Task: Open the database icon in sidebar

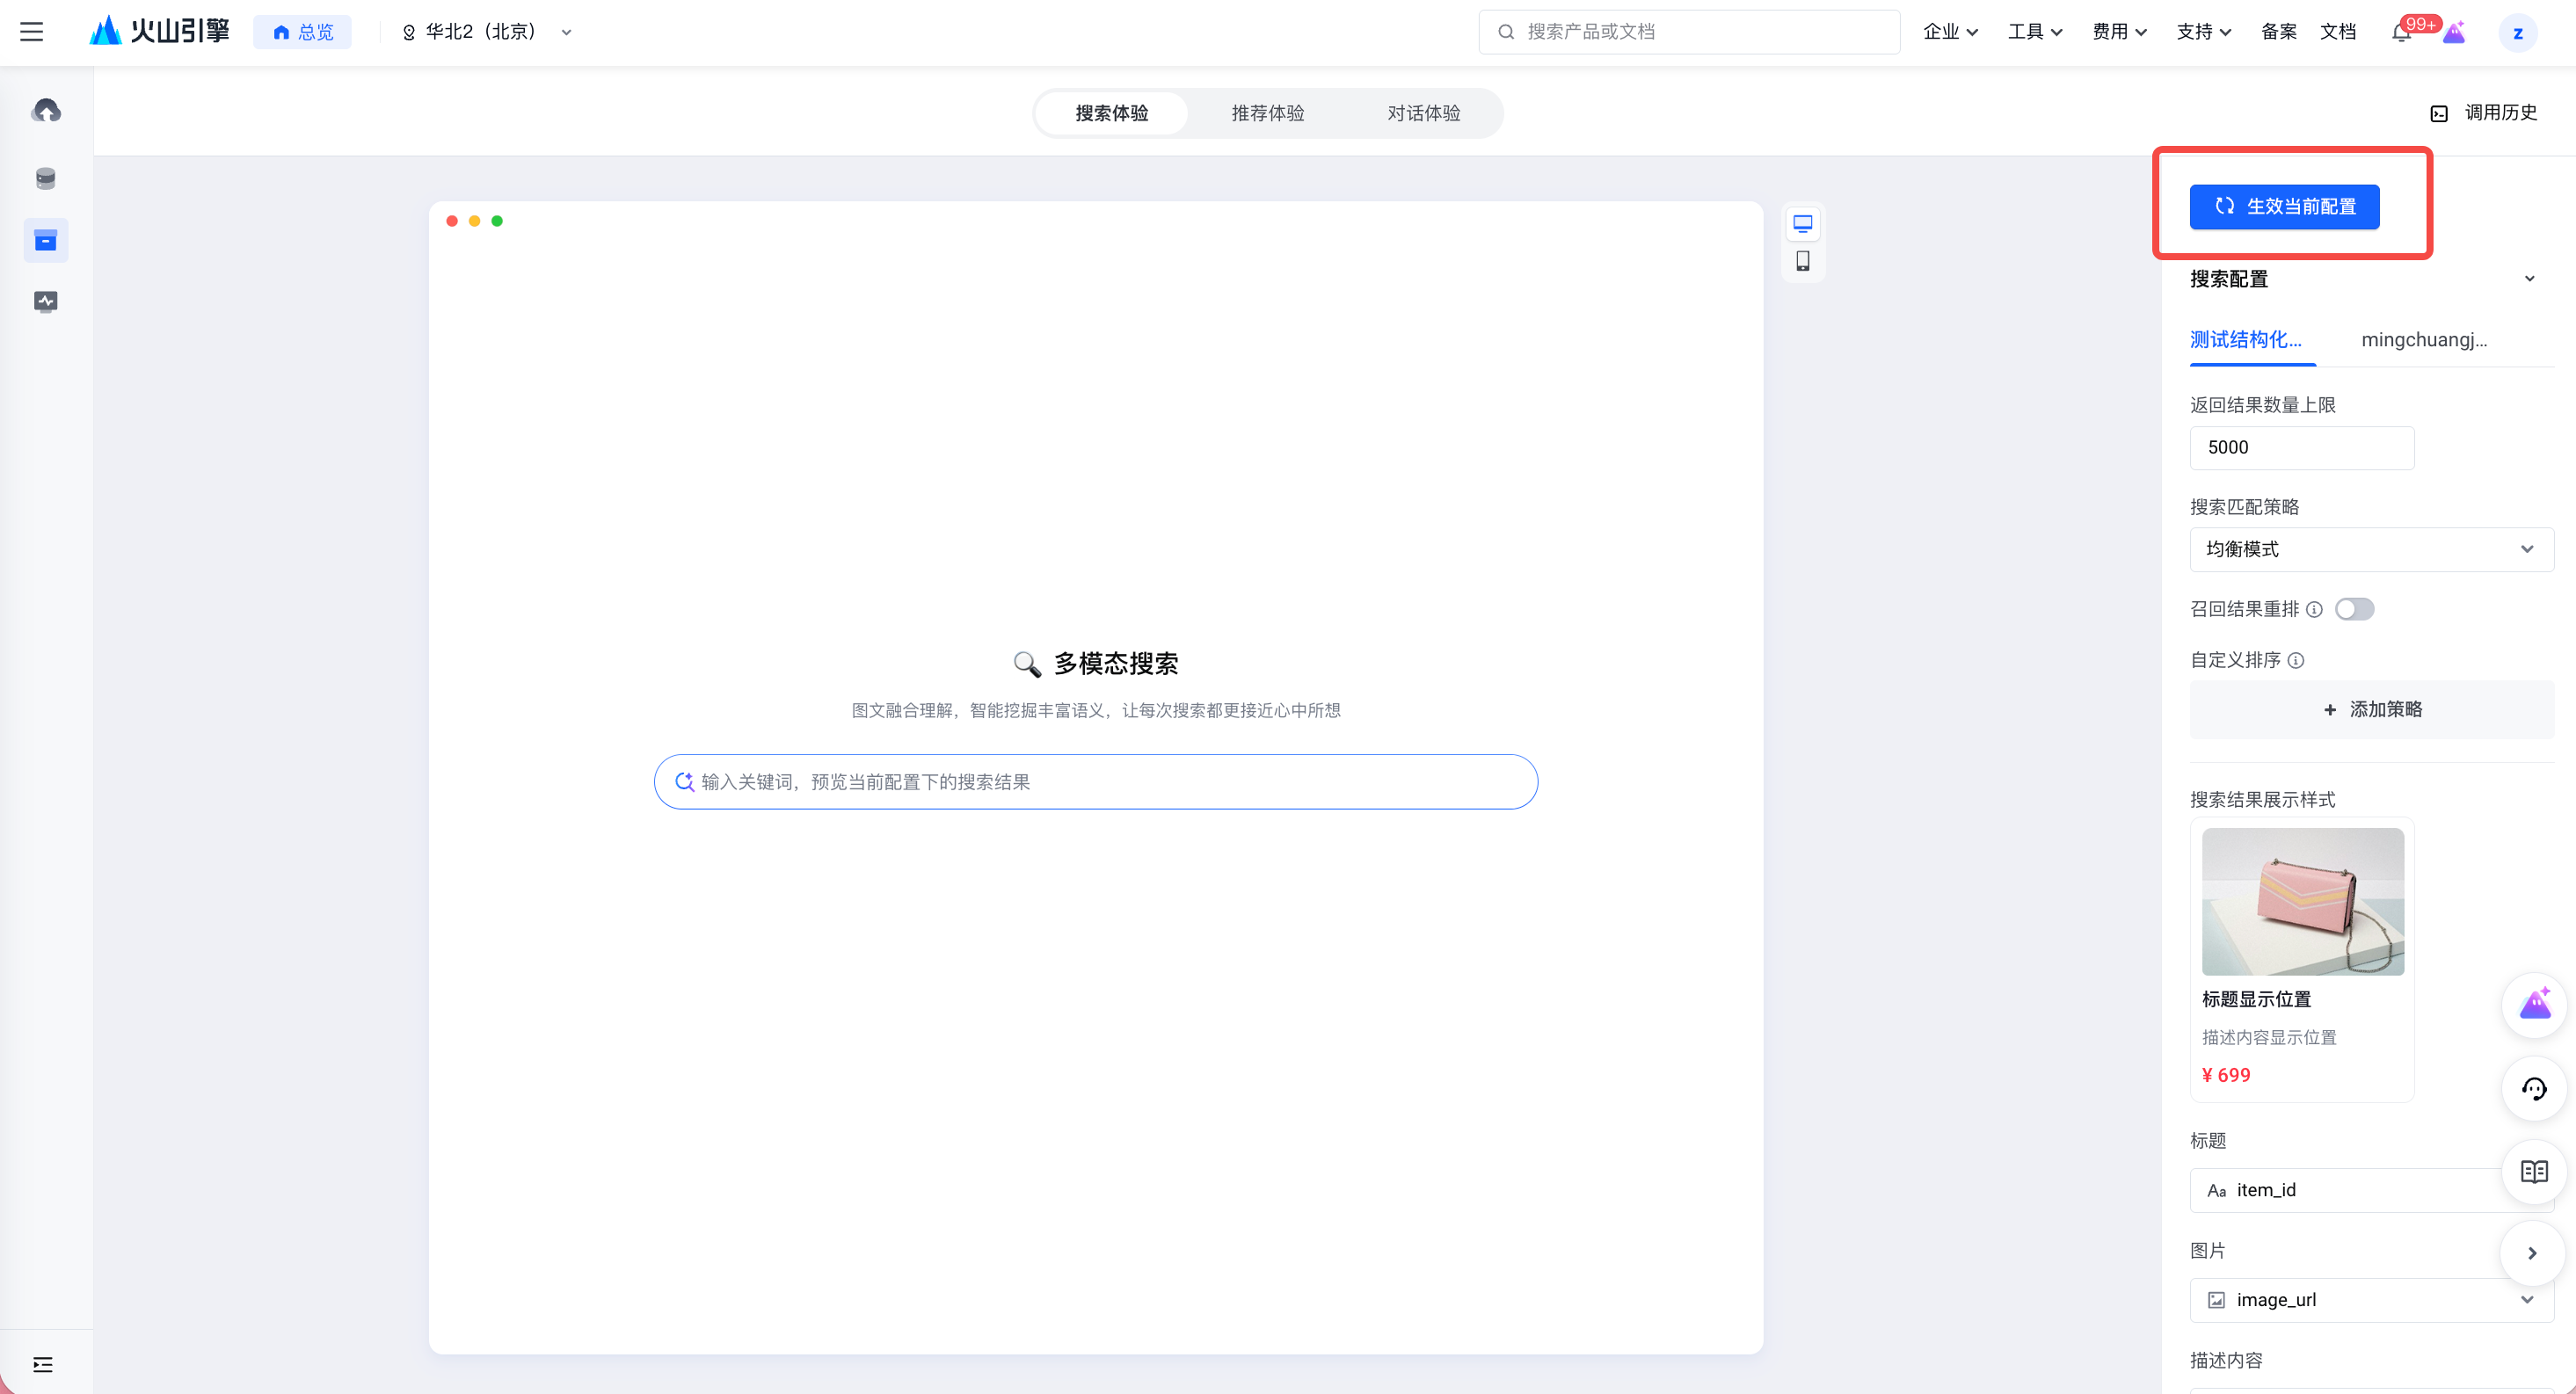Action: [x=46, y=179]
